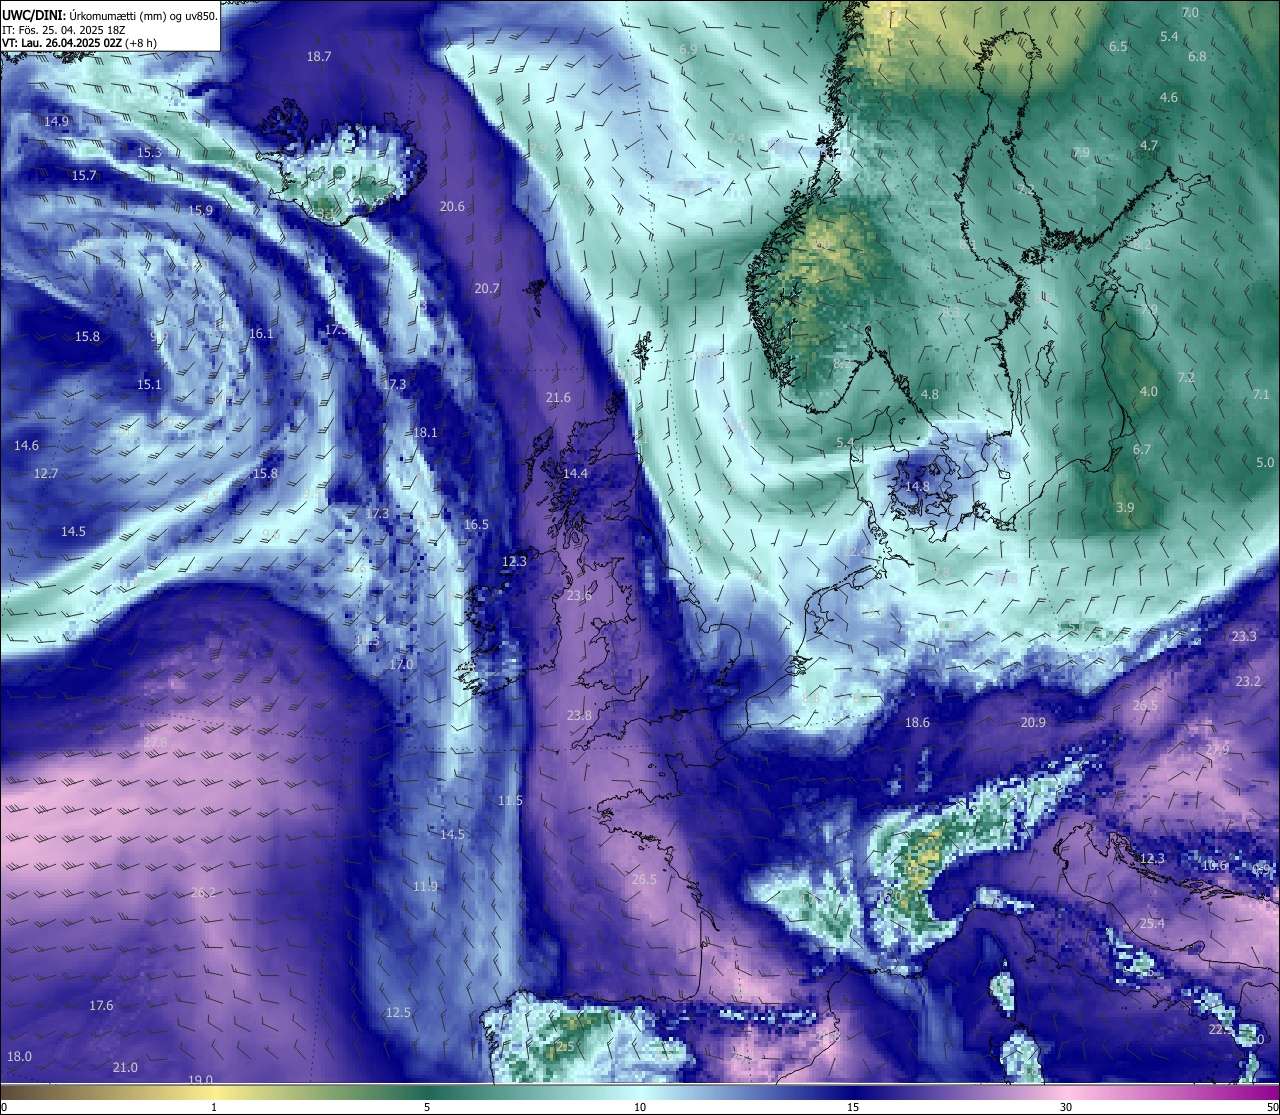This screenshot has height=1115, width=1280.
Task: Click the 20.7 map value
Action: pyautogui.click(x=487, y=289)
